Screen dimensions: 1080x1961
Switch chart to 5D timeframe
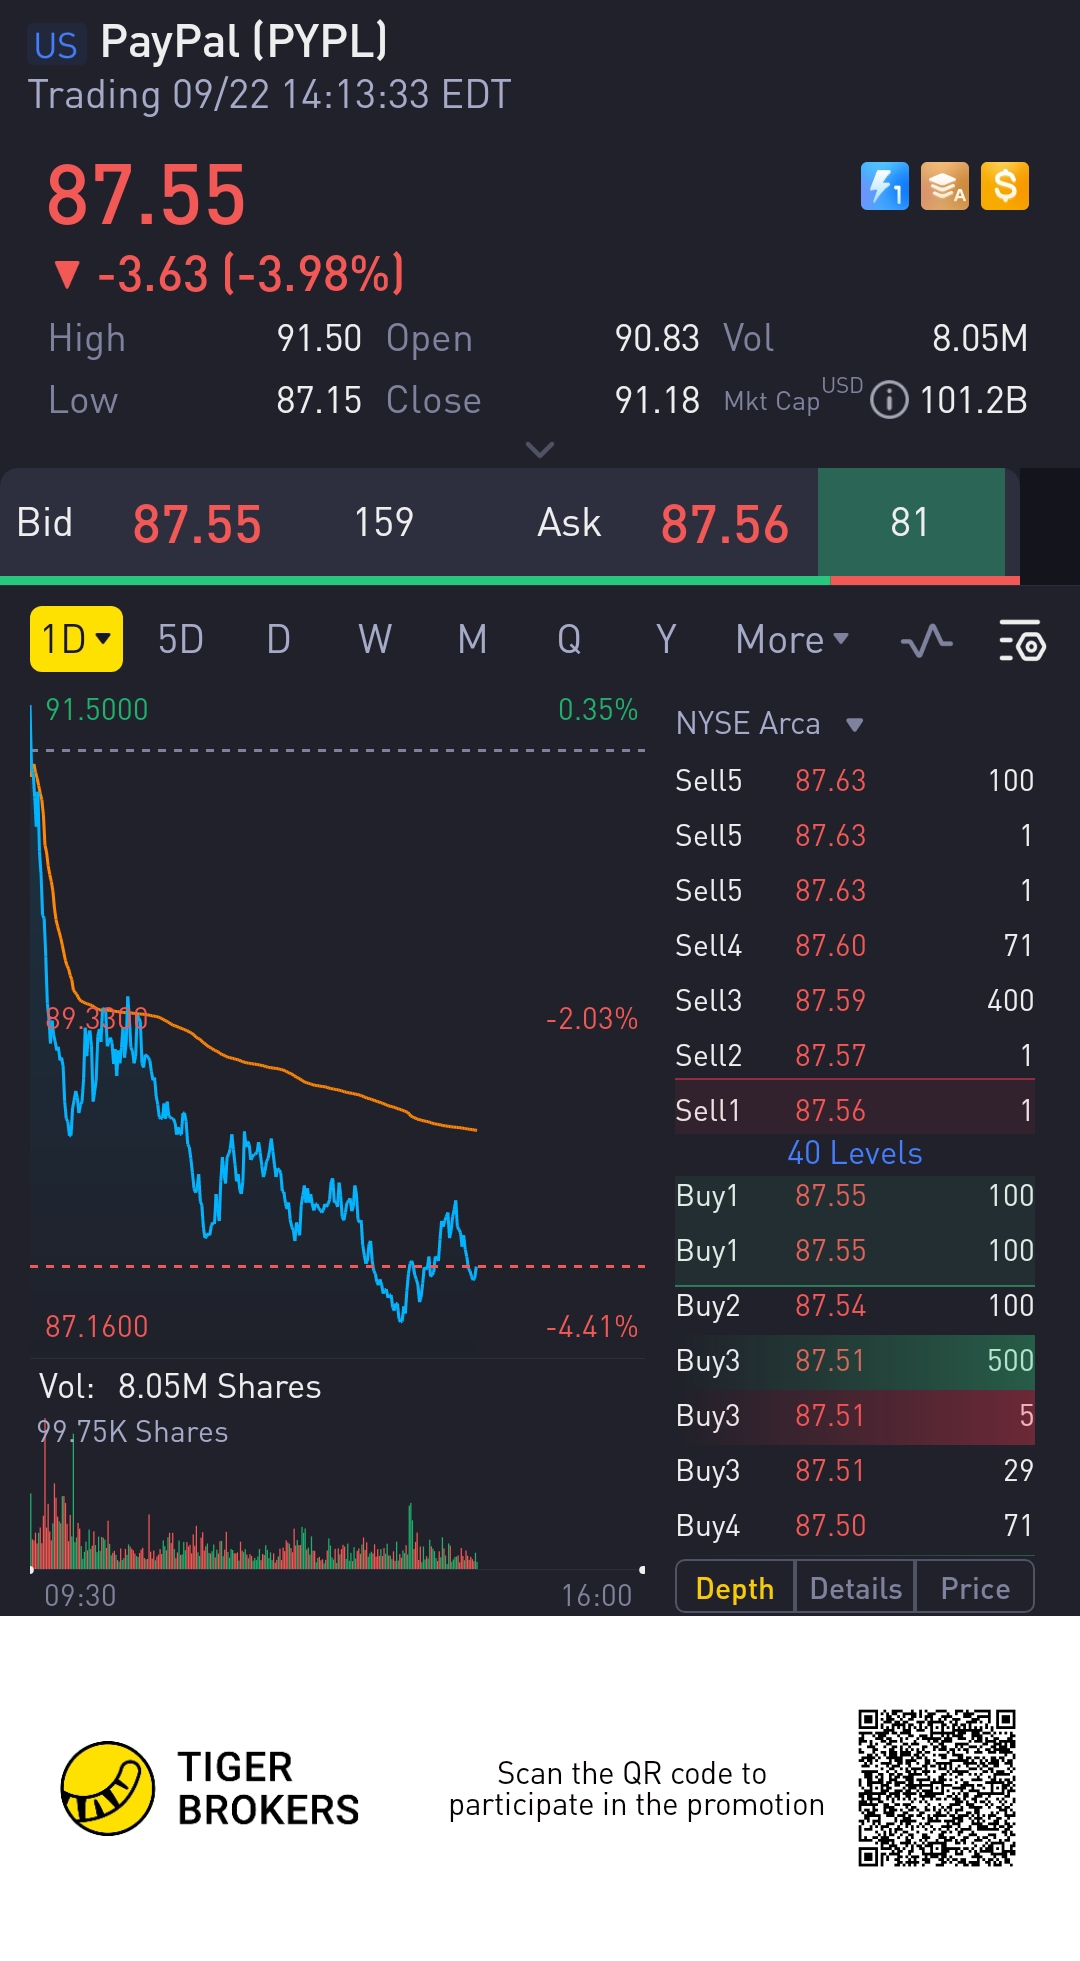[181, 640]
